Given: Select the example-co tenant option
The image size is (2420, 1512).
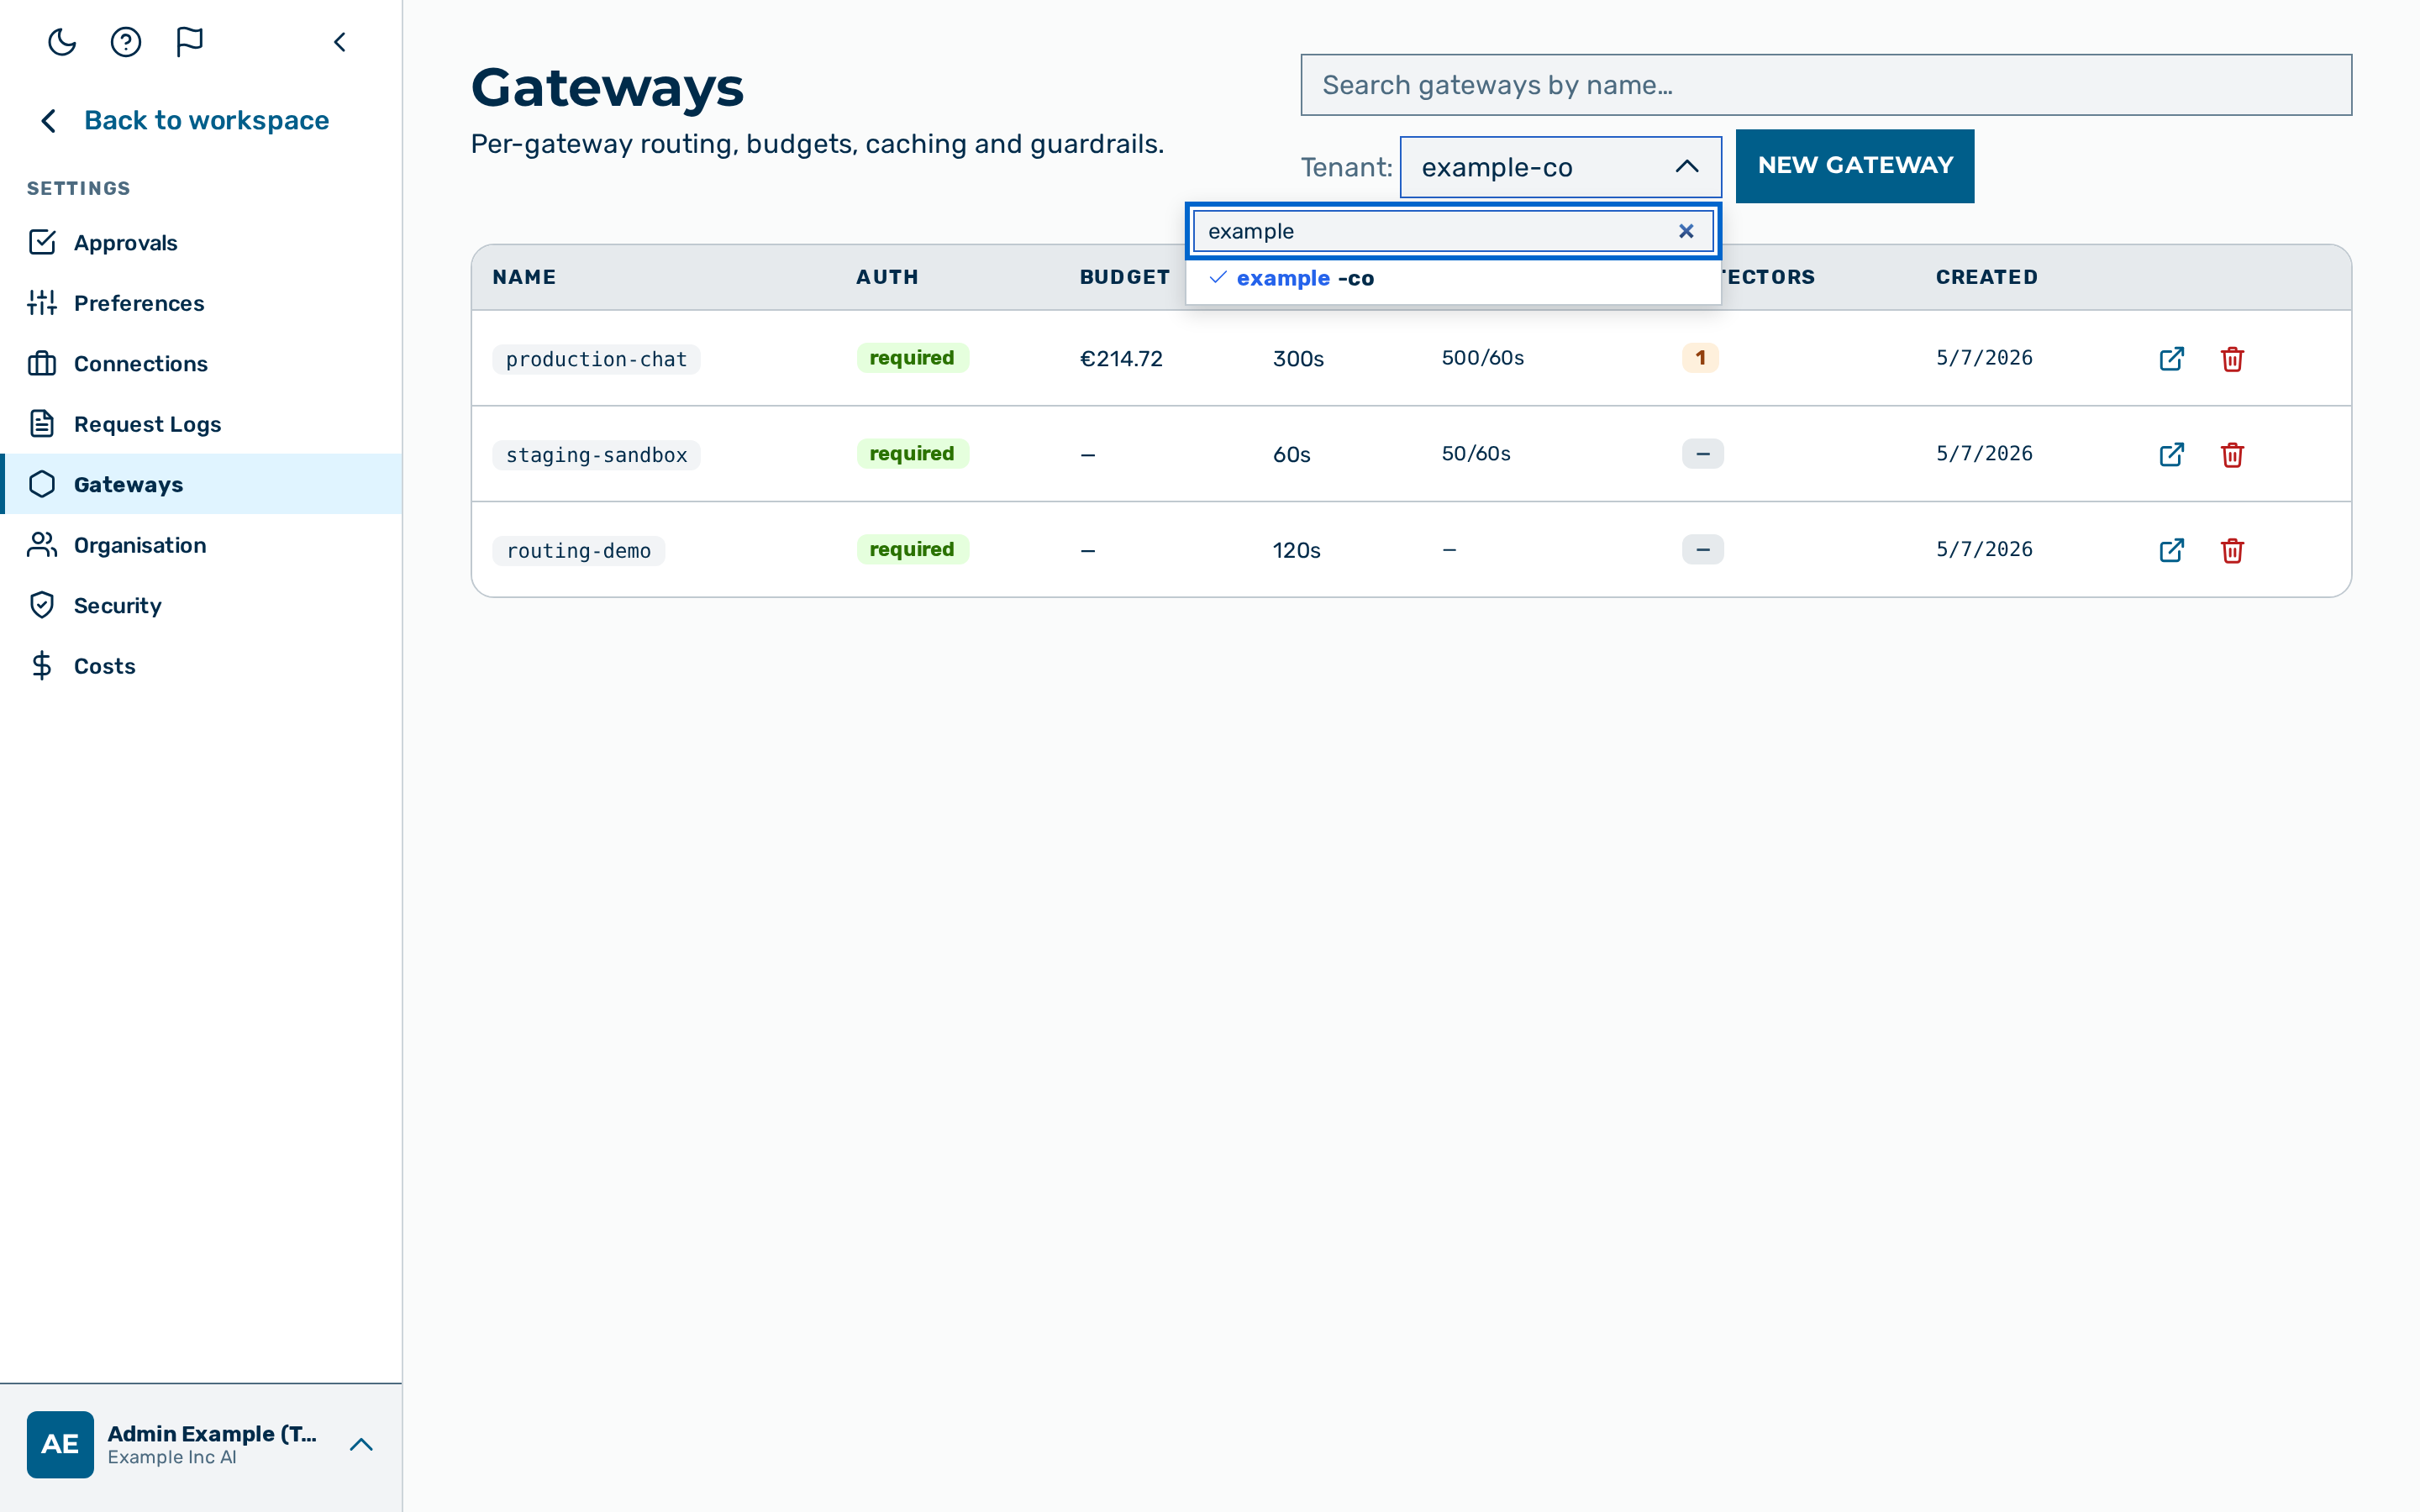Looking at the screenshot, I should pyautogui.click(x=1453, y=279).
